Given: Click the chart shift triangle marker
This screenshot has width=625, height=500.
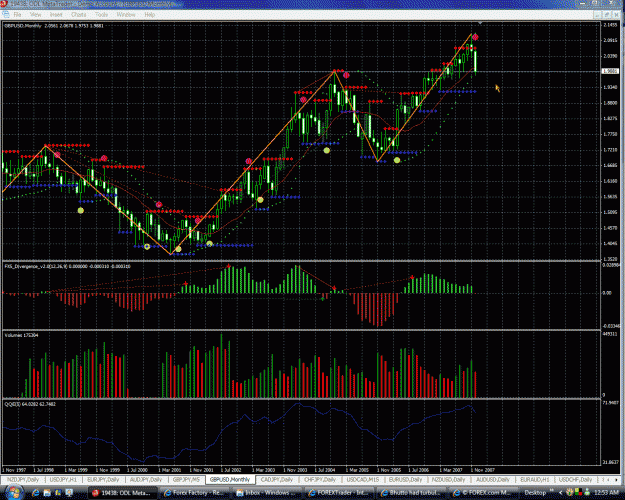Looking at the screenshot, I should point(480,24).
